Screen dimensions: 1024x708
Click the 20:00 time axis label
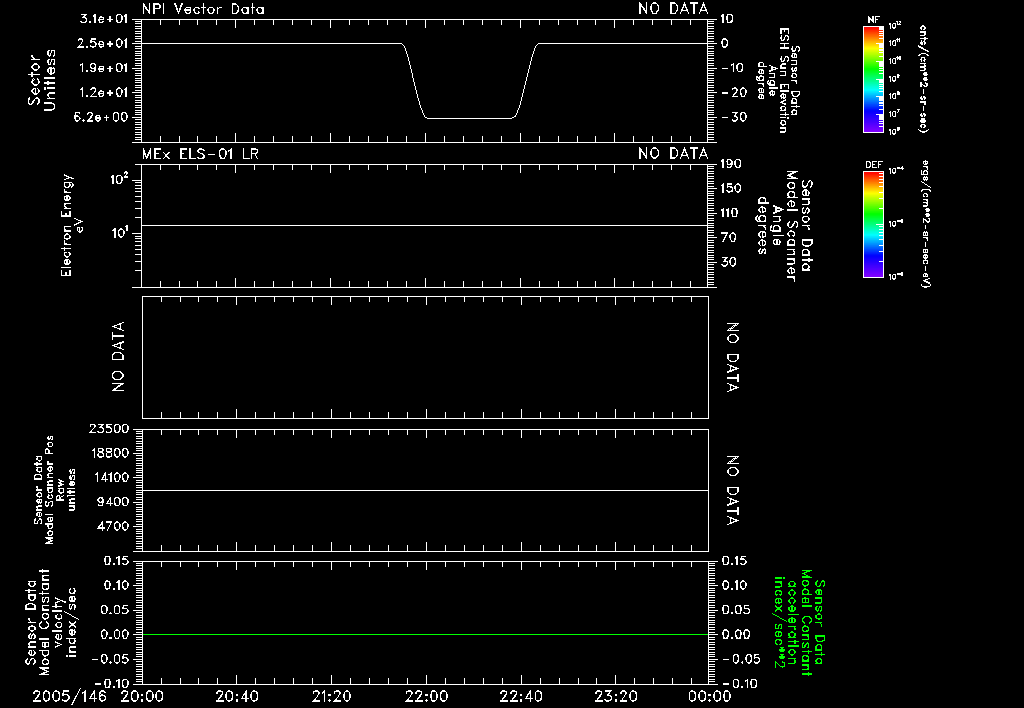pos(142,696)
